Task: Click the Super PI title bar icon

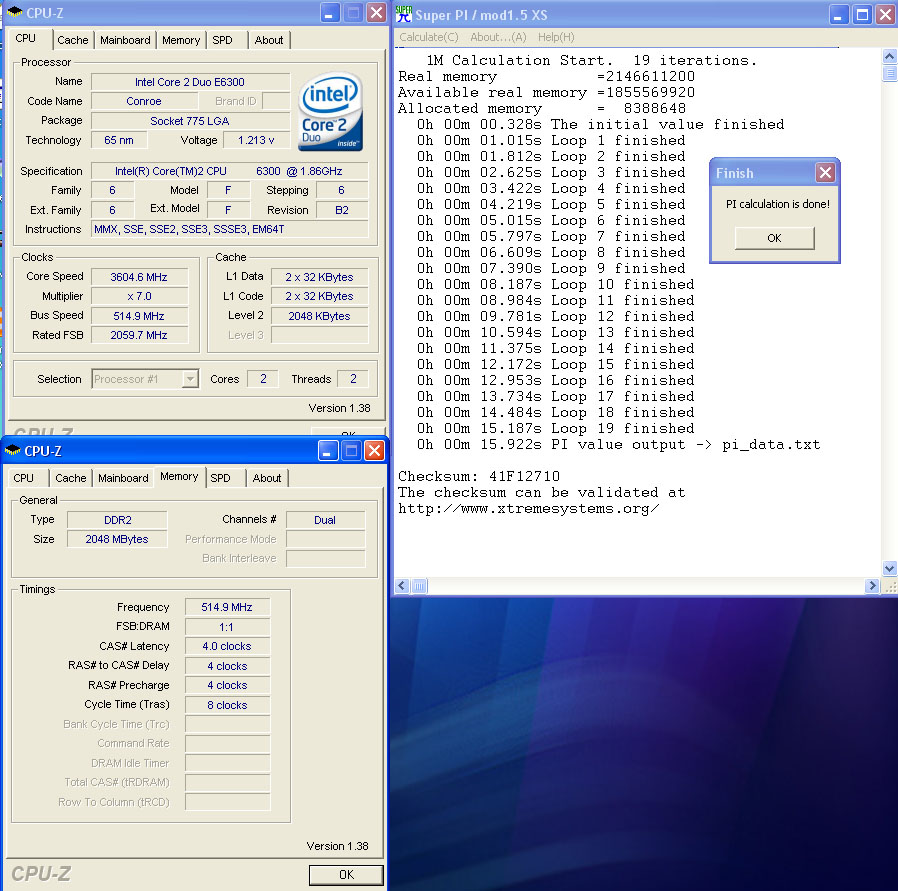Action: coord(404,14)
